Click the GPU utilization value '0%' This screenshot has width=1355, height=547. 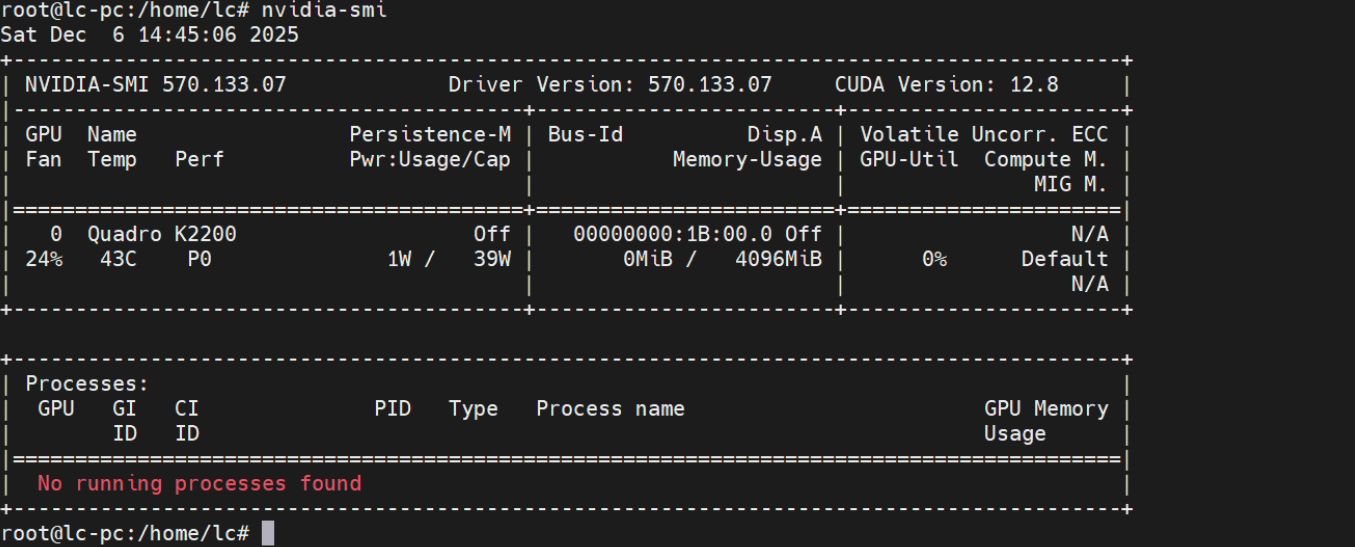tap(935, 259)
